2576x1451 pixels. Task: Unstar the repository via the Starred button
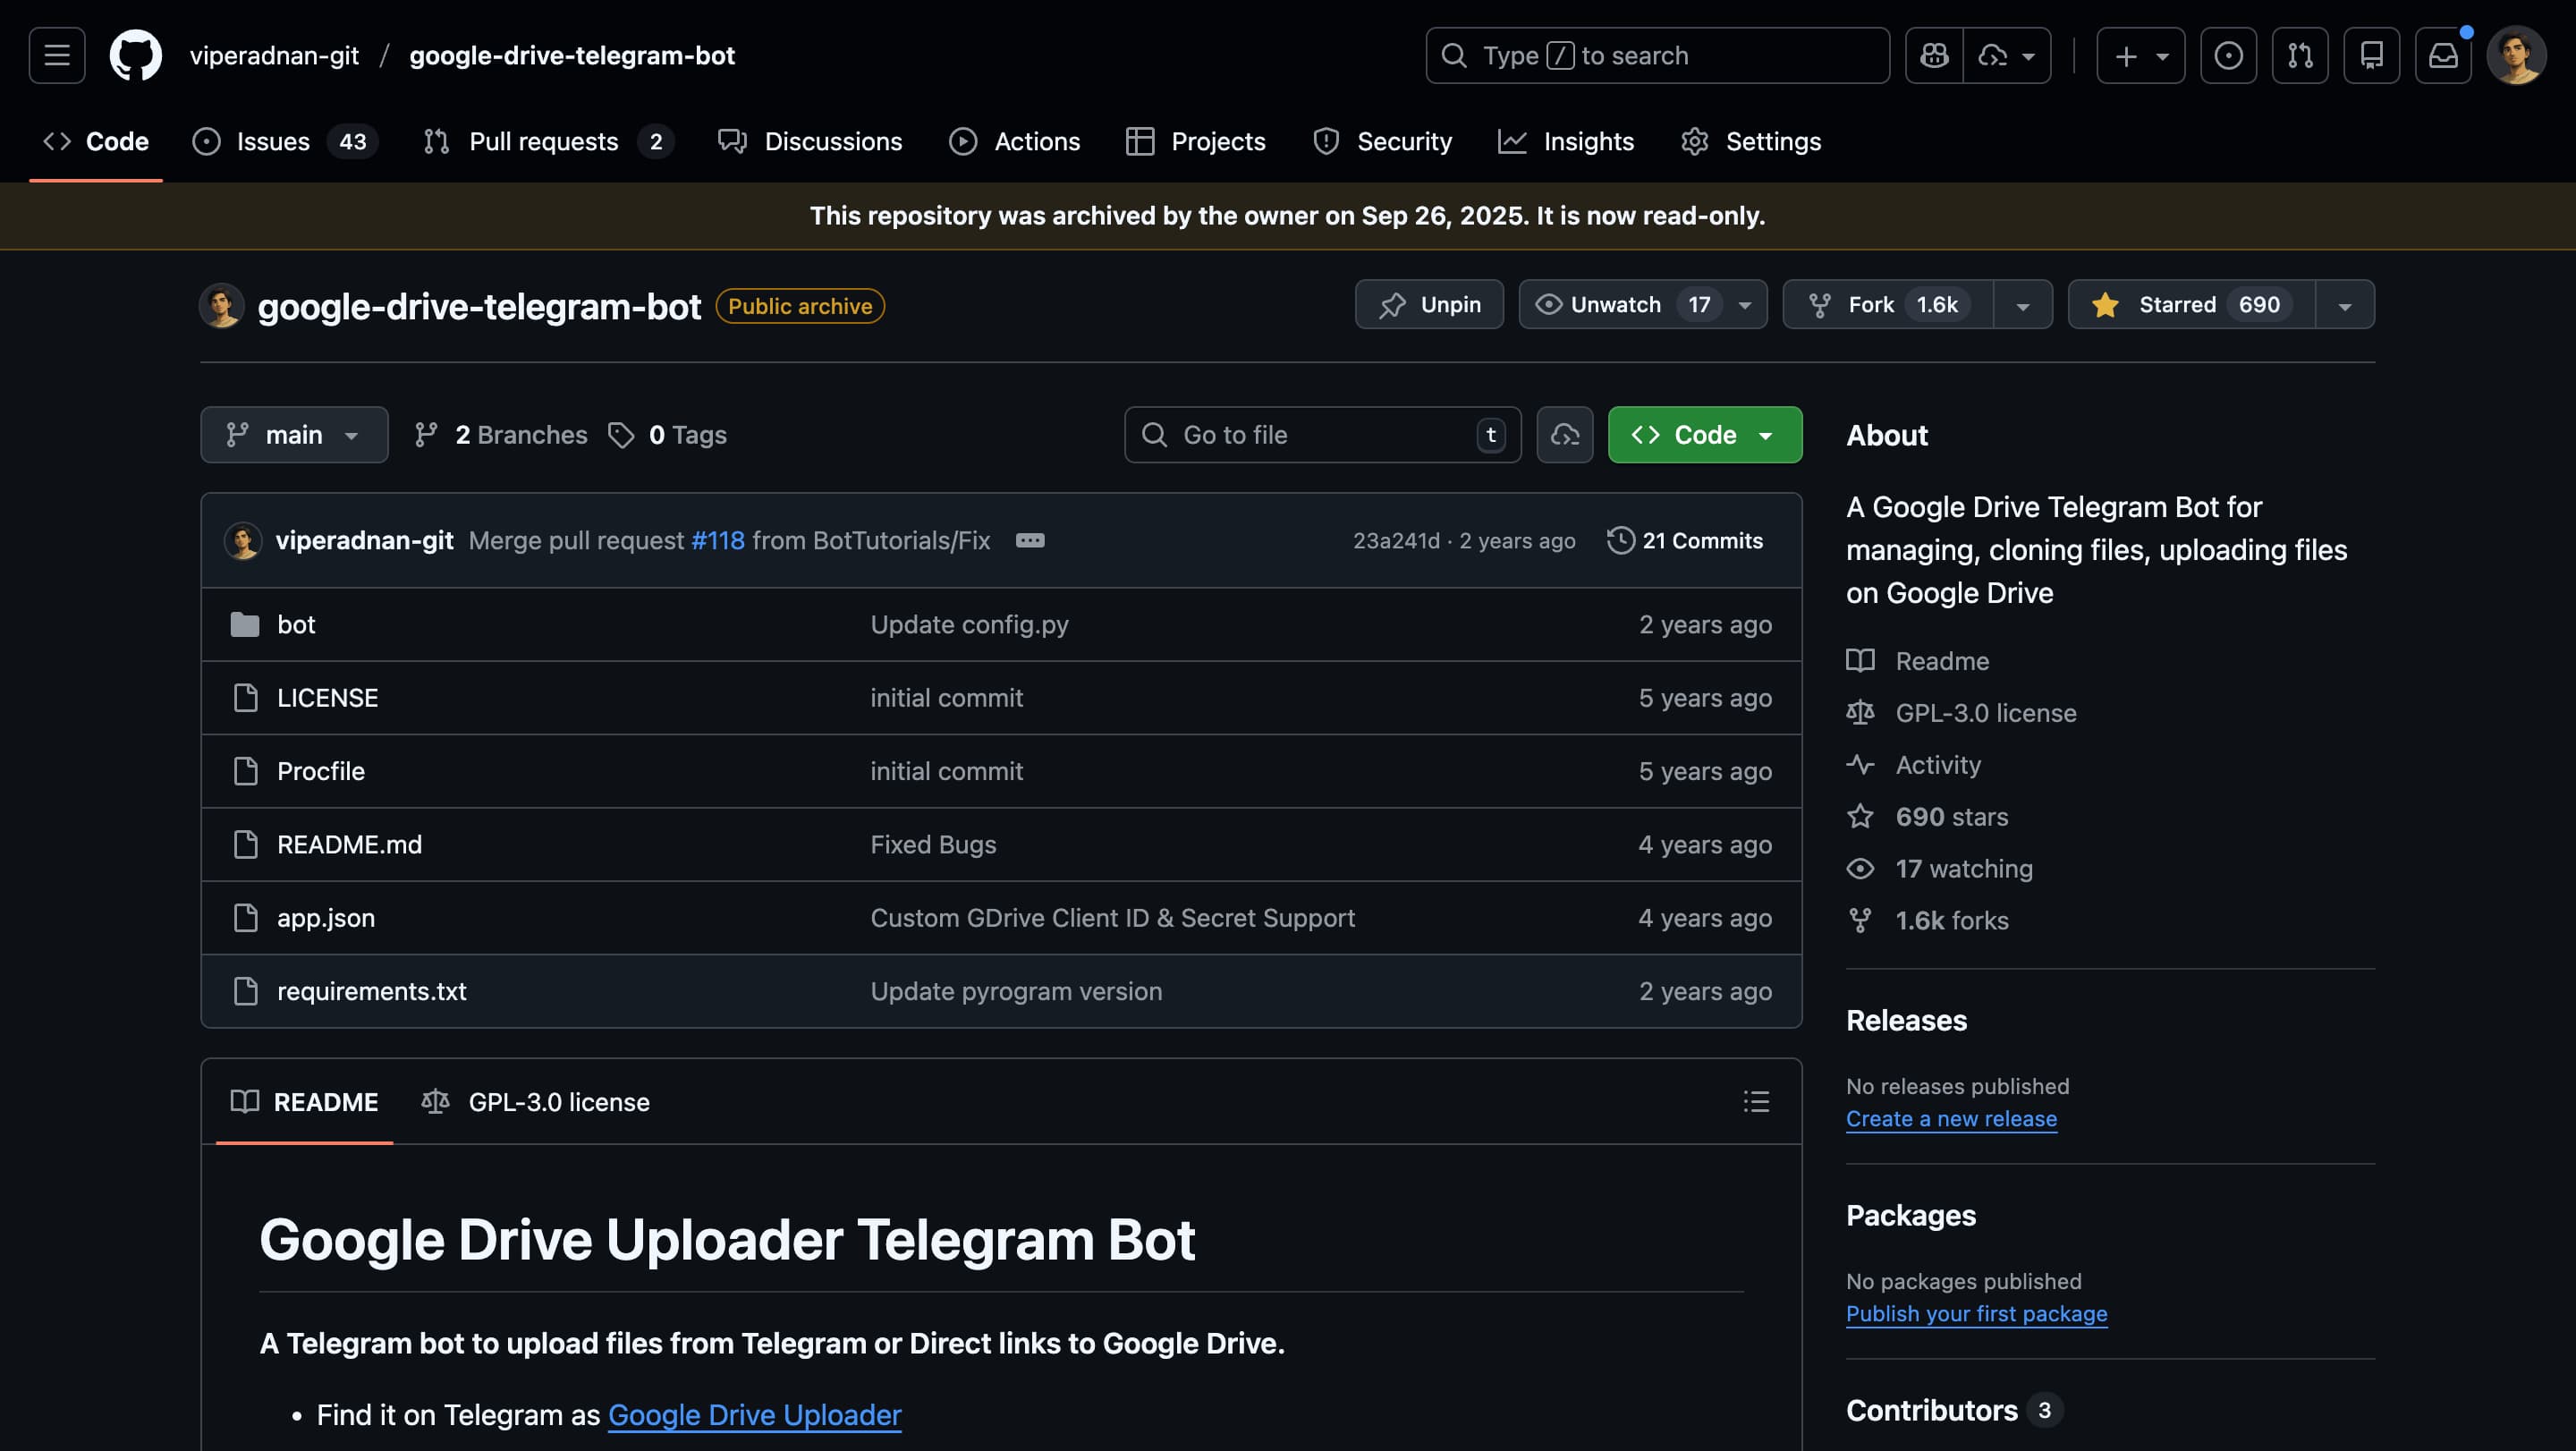coord(2190,304)
